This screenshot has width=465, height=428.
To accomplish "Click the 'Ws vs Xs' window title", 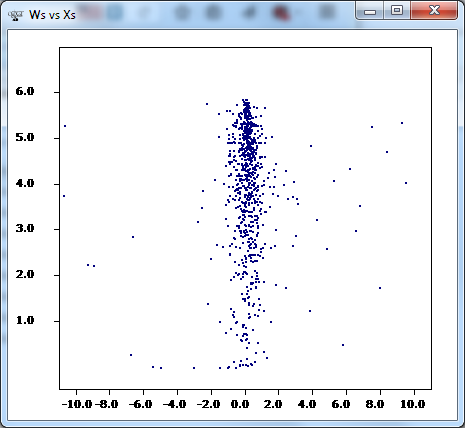I will pos(52,15).
